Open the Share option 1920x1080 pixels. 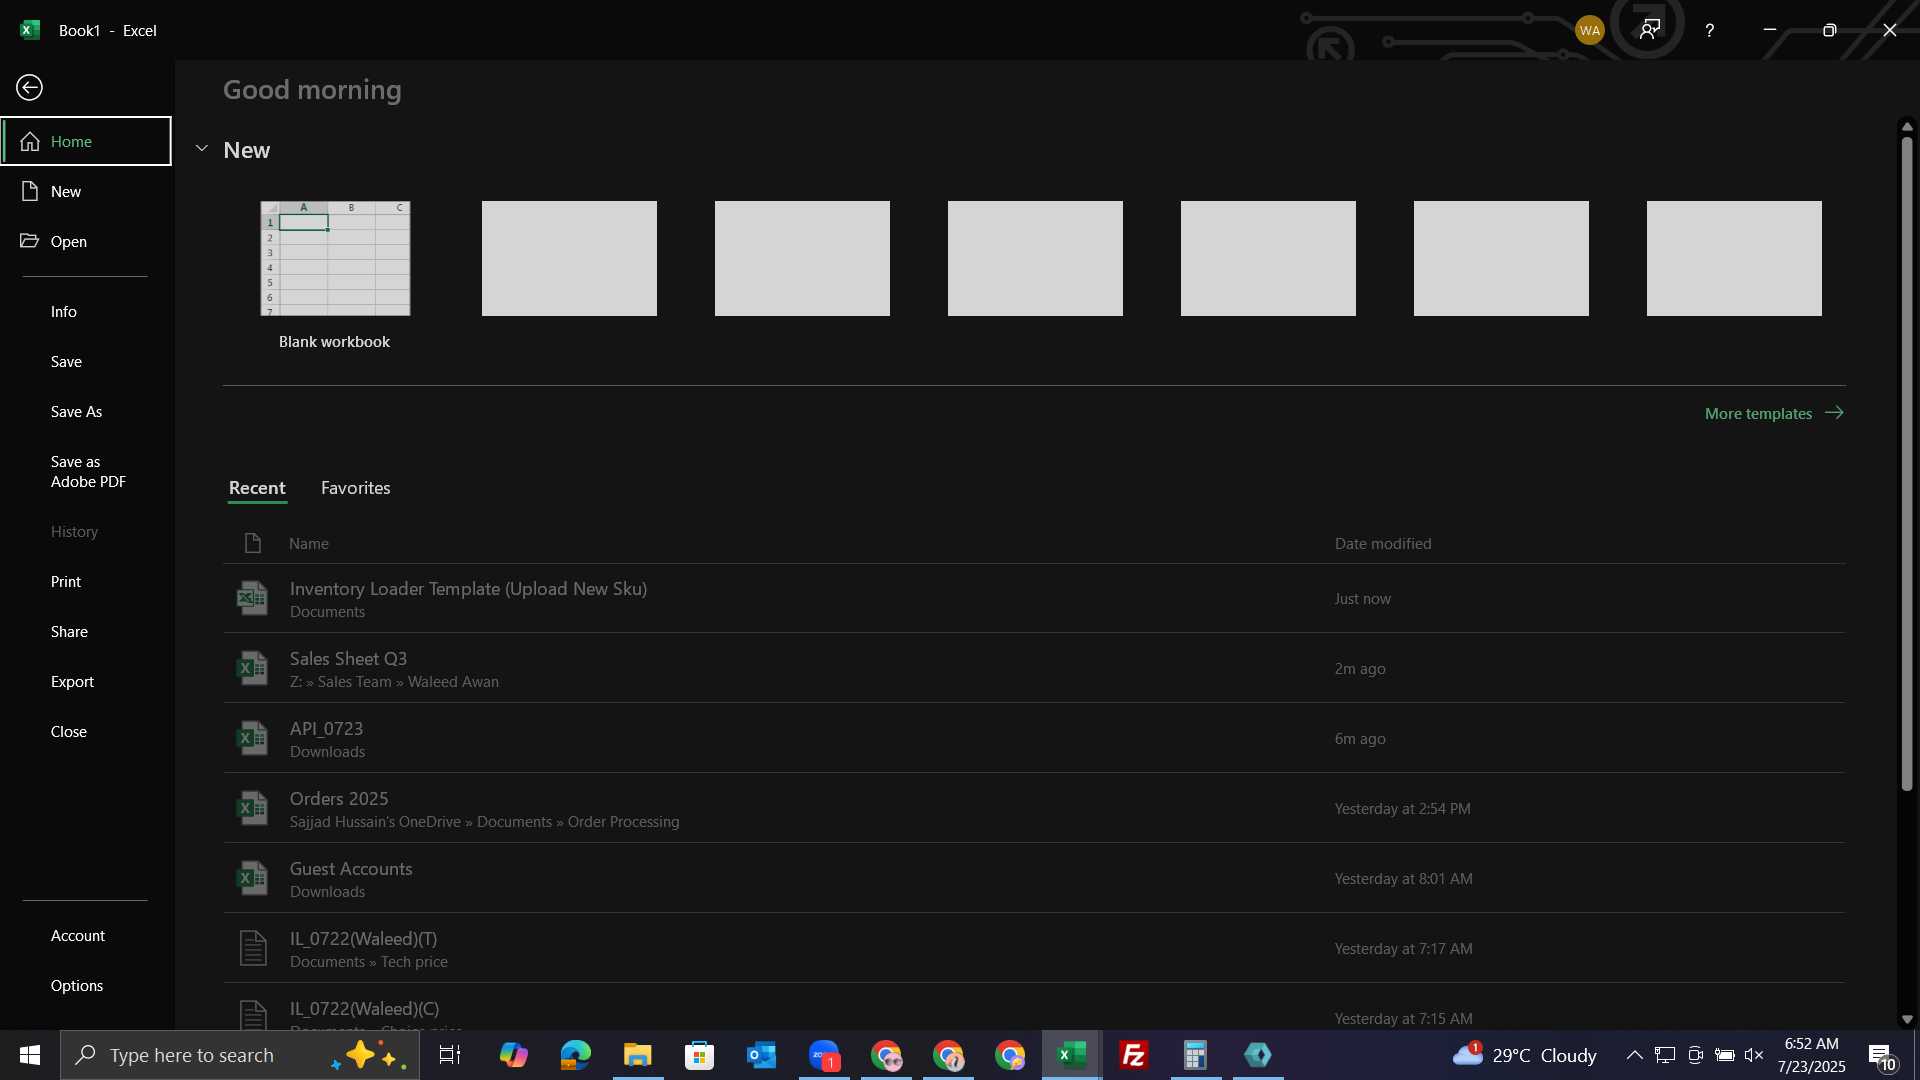(x=86, y=632)
